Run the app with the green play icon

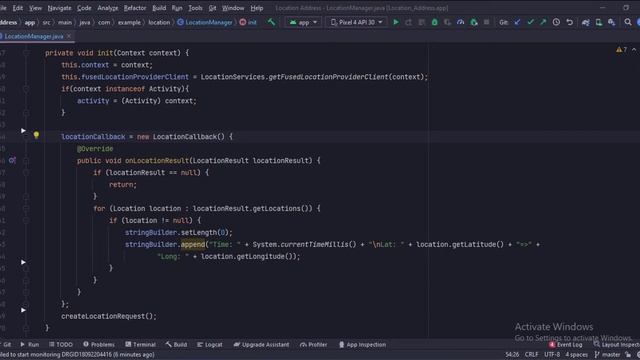pos(396,22)
